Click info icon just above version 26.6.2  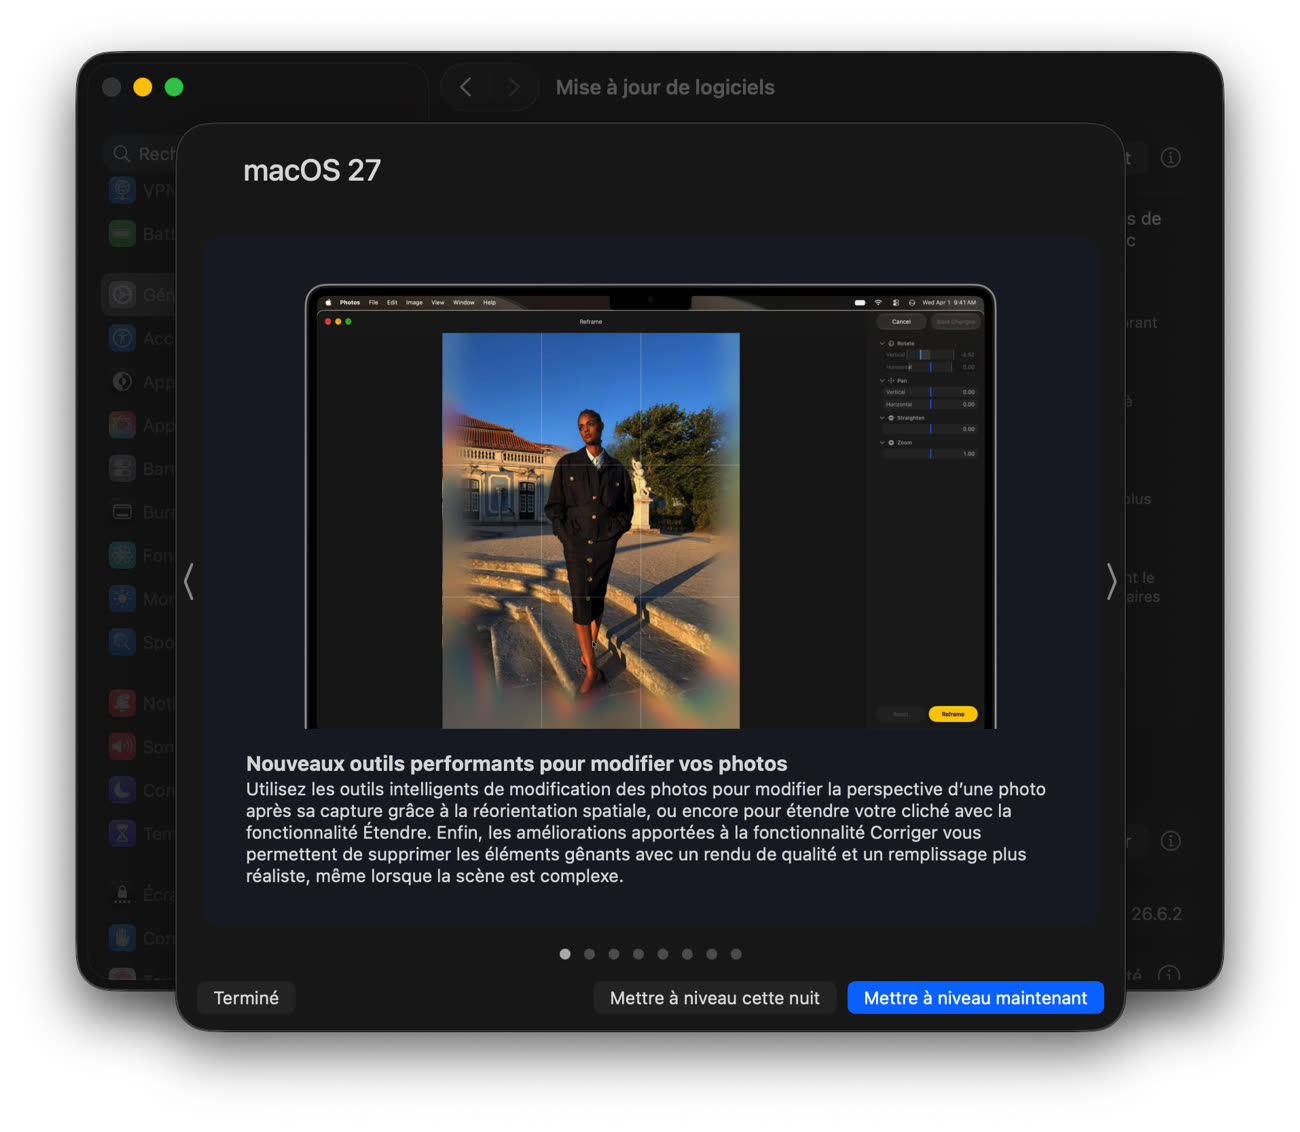pyautogui.click(x=1171, y=841)
